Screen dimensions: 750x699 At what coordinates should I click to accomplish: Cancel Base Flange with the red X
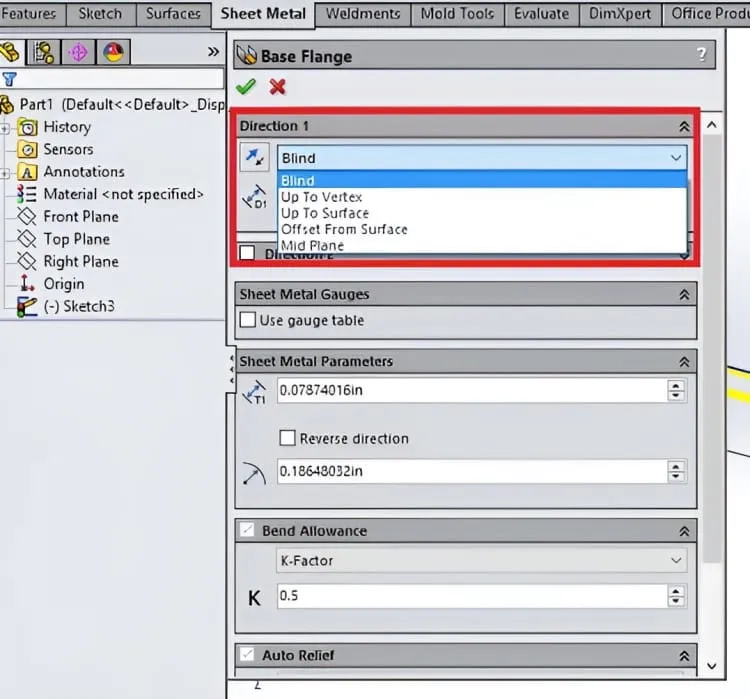(277, 87)
